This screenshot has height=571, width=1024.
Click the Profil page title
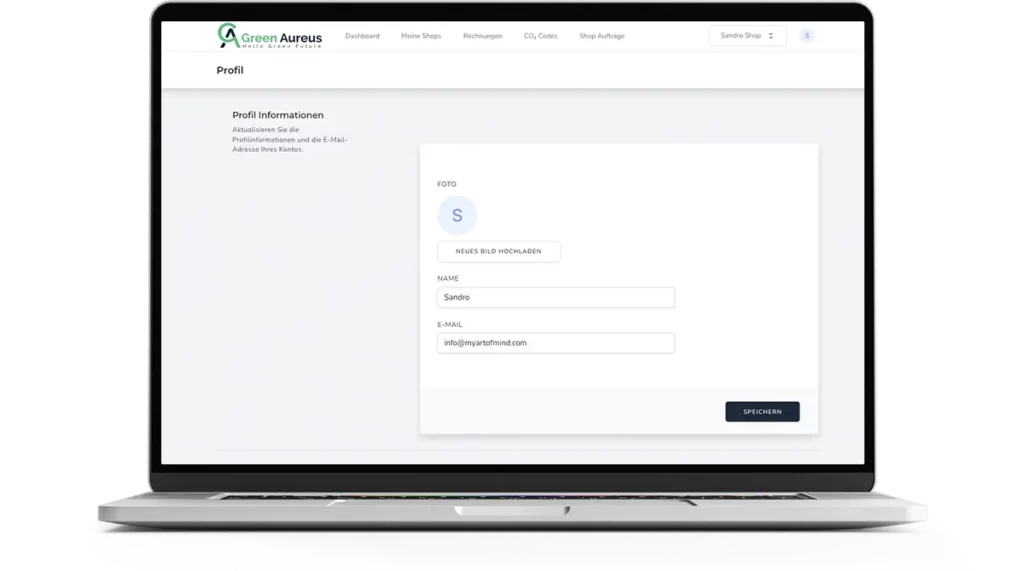coord(230,71)
